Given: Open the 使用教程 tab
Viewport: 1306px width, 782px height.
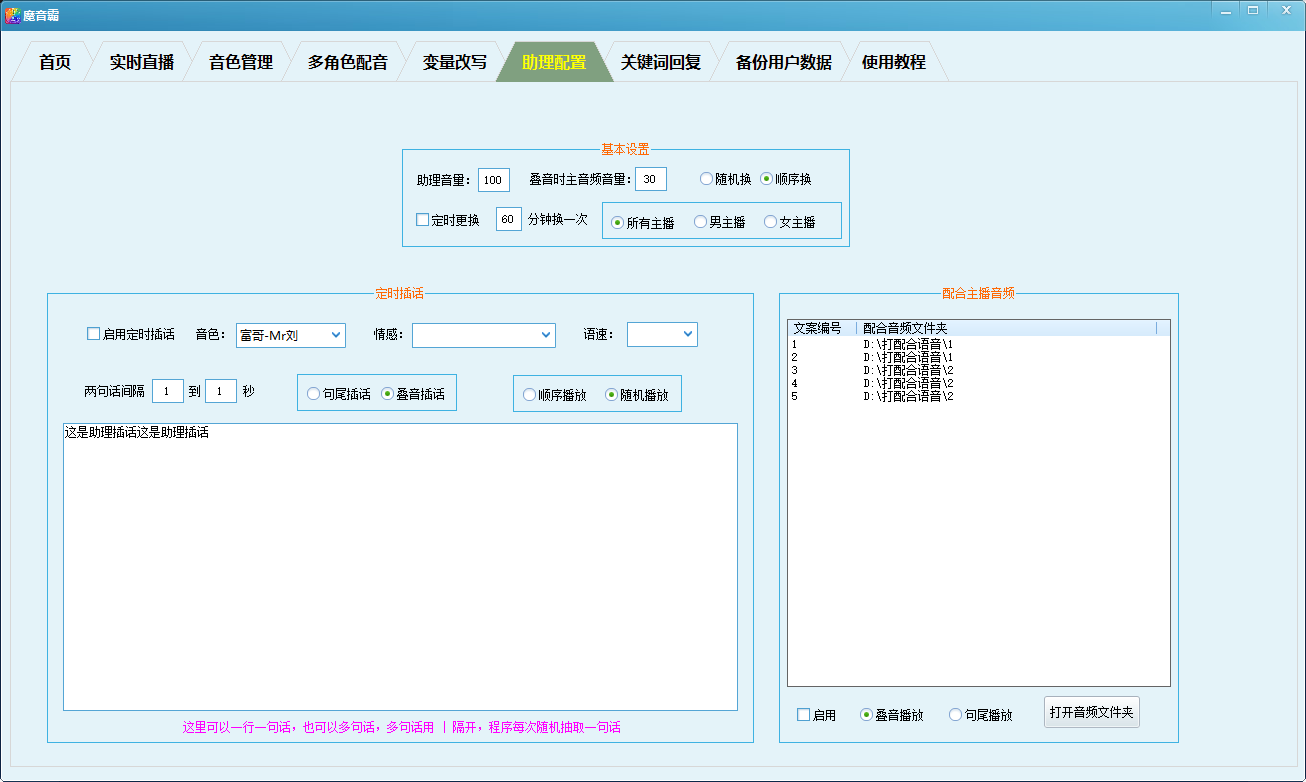Looking at the screenshot, I should coord(893,62).
